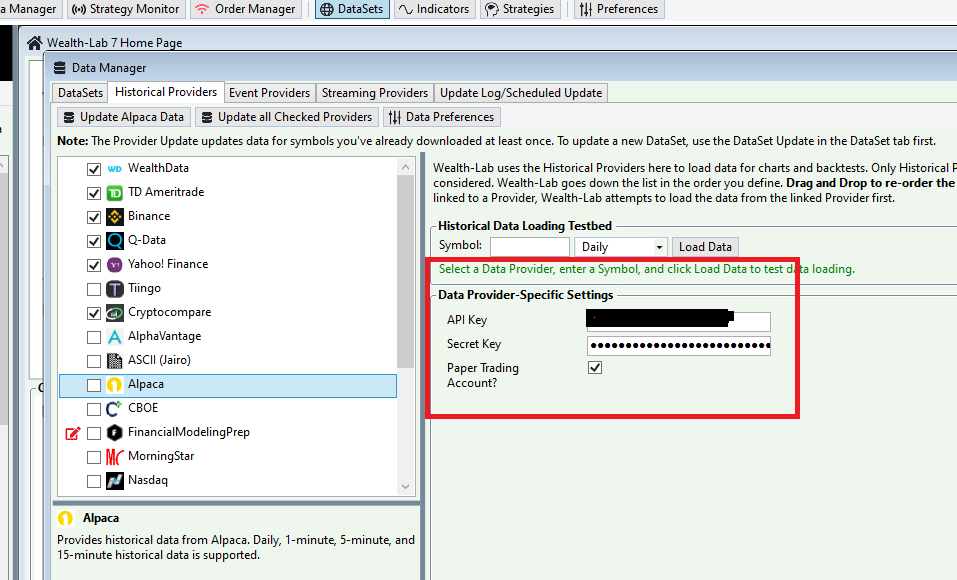
Task: Switch to the Streaming Providers tab
Action: pyautogui.click(x=375, y=93)
